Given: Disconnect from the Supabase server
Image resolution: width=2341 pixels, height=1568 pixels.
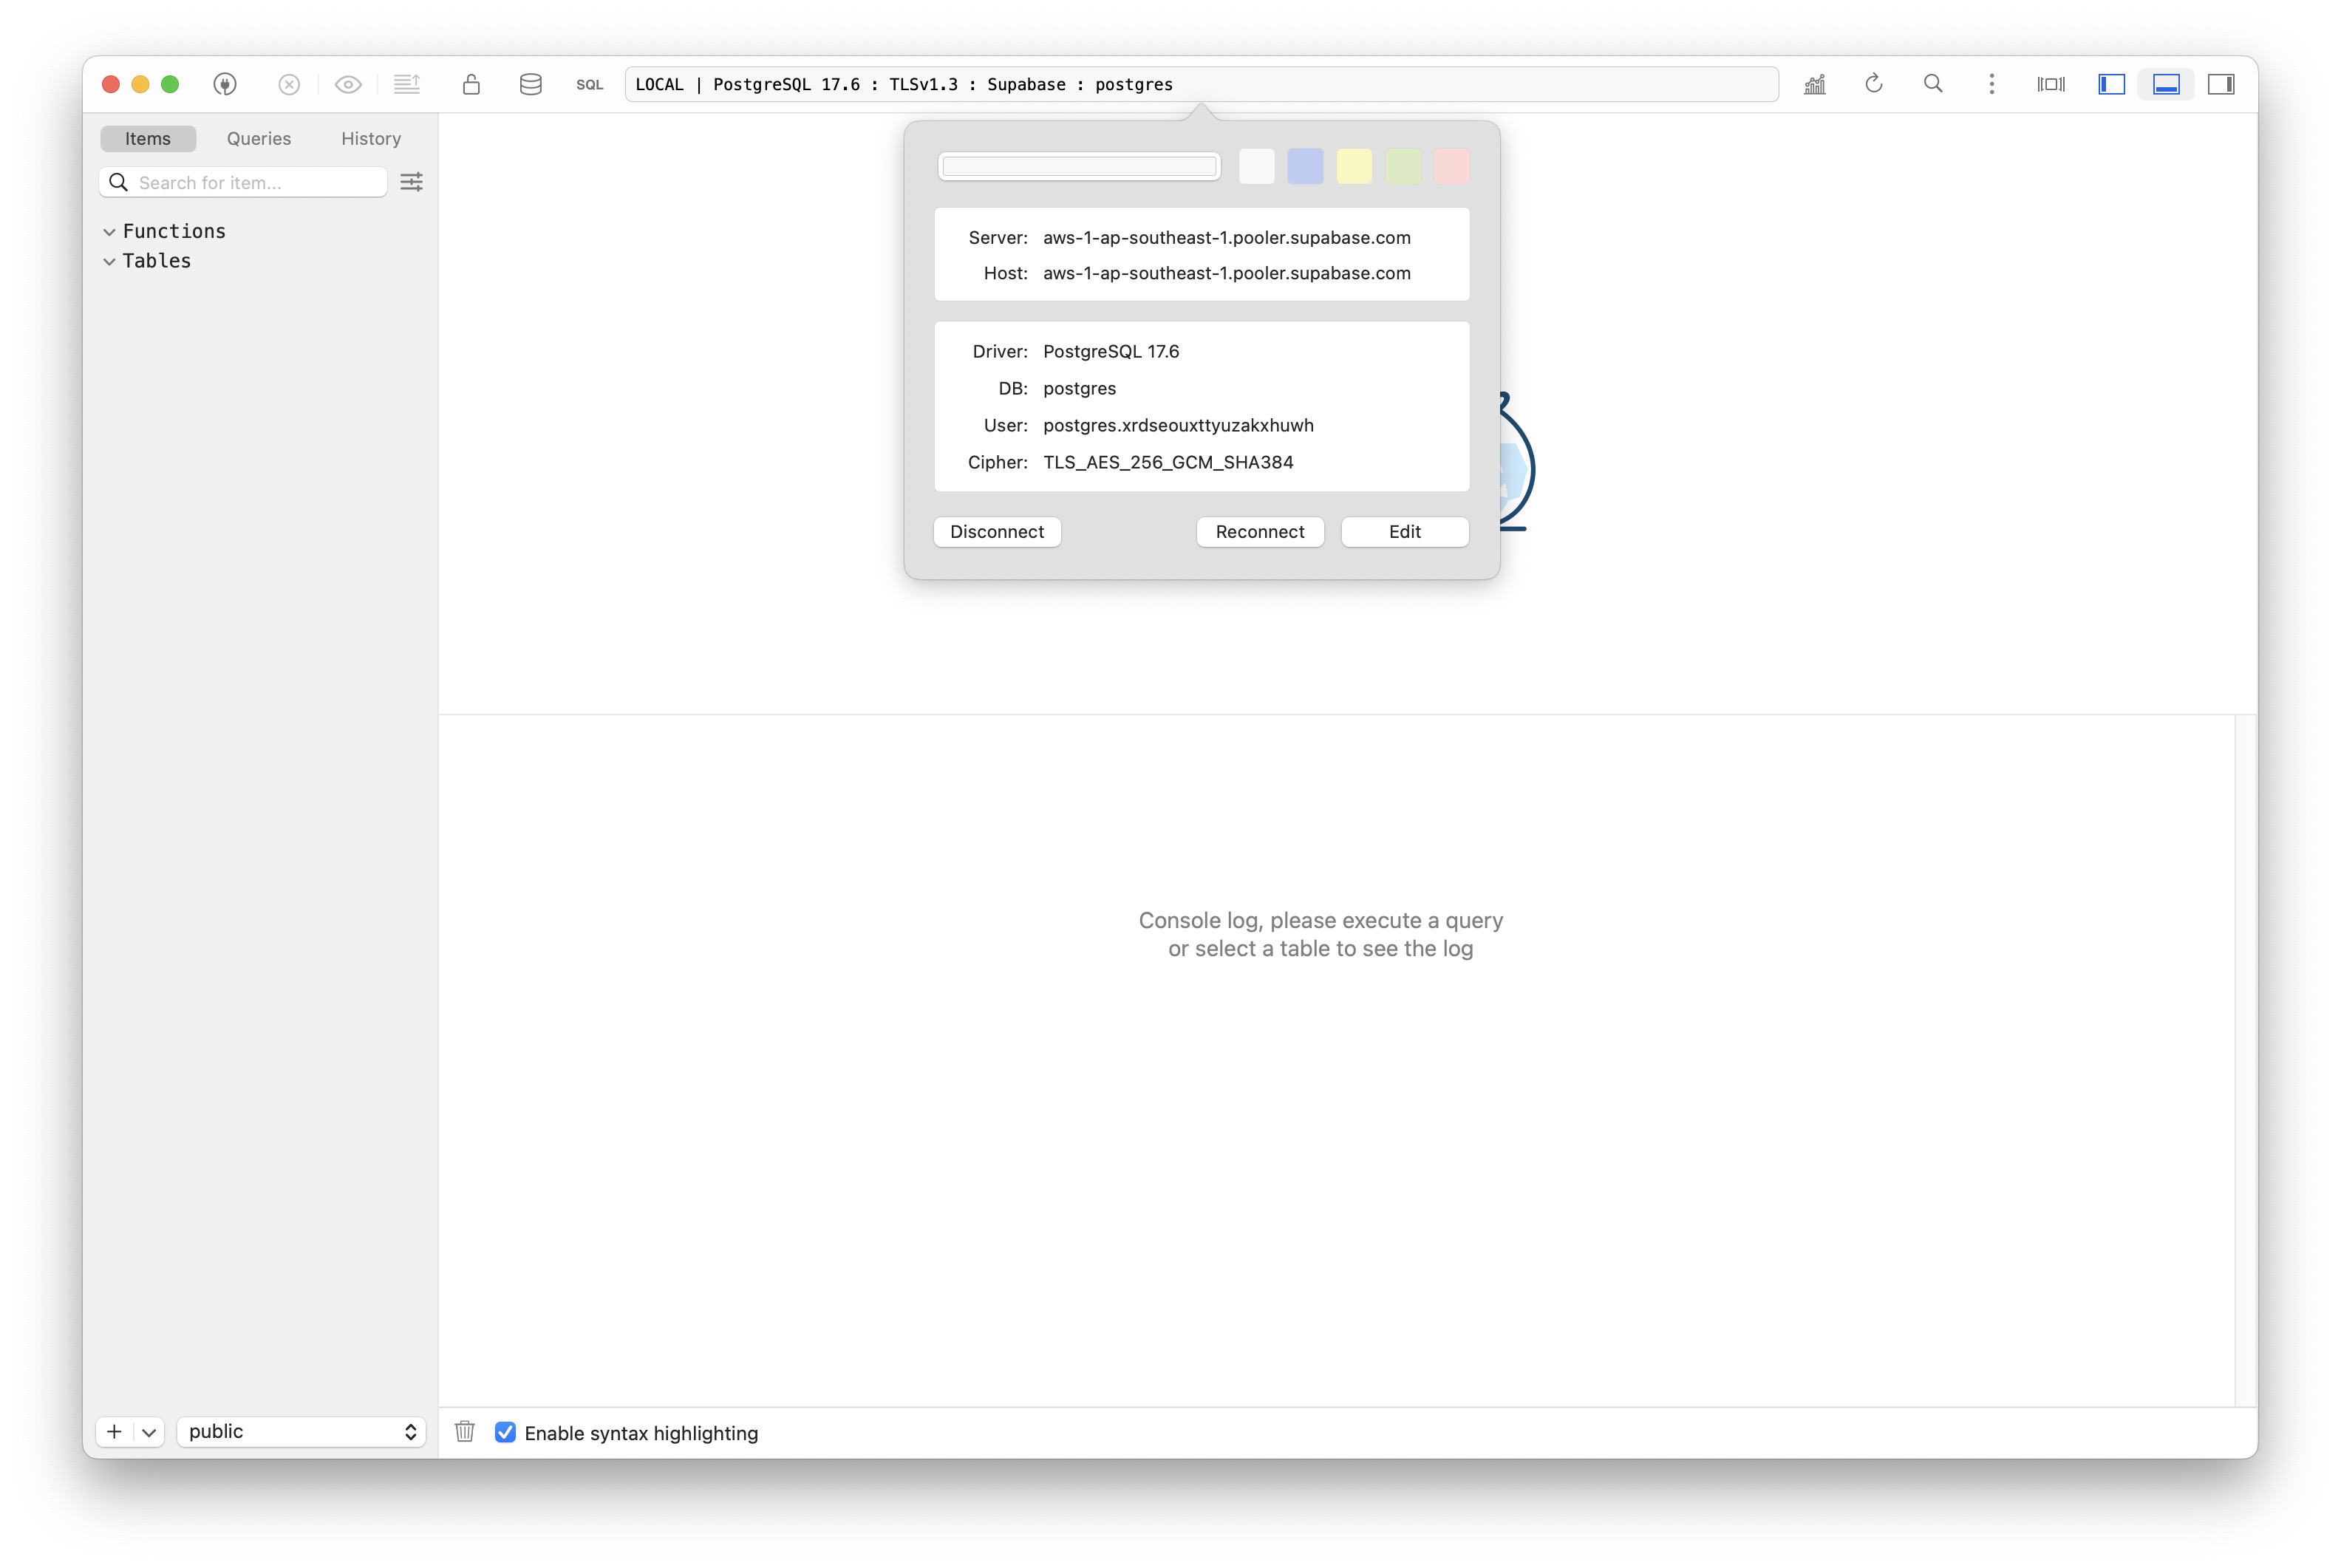Looking at the screenshot, I should (x=996, y=531).
